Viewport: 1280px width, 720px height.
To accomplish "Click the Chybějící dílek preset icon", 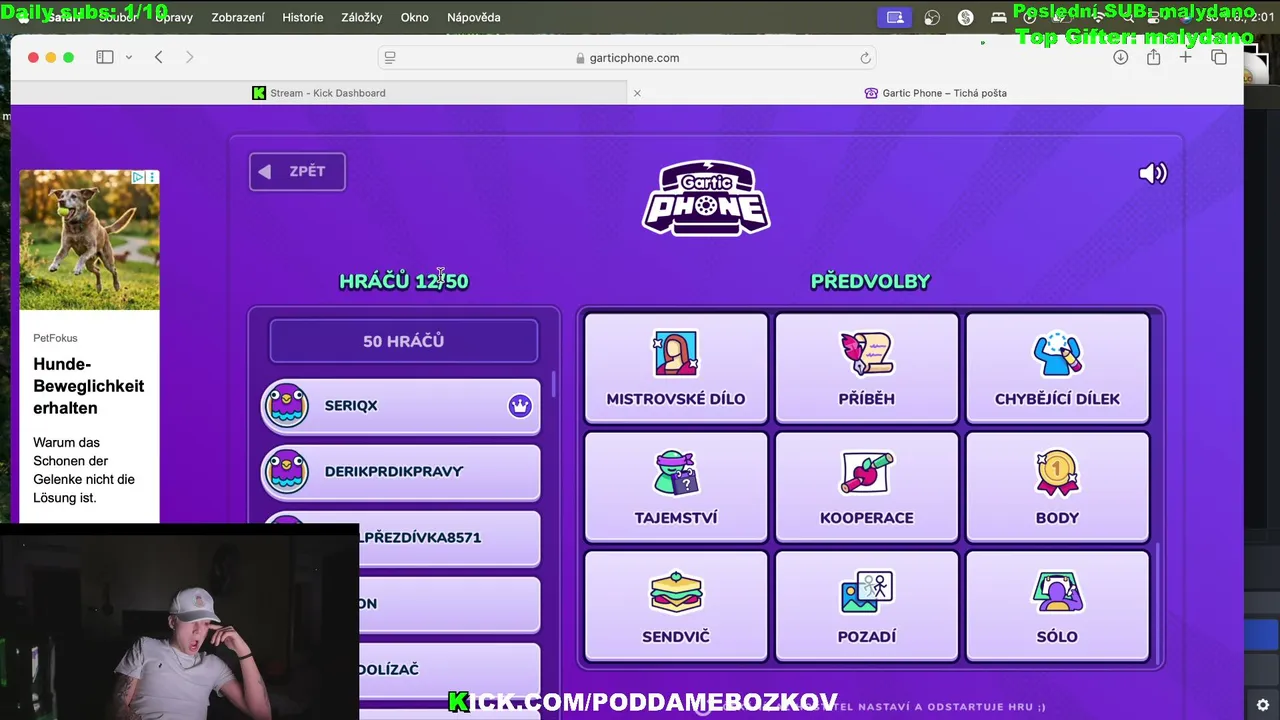I will [x=1057, y=354].
